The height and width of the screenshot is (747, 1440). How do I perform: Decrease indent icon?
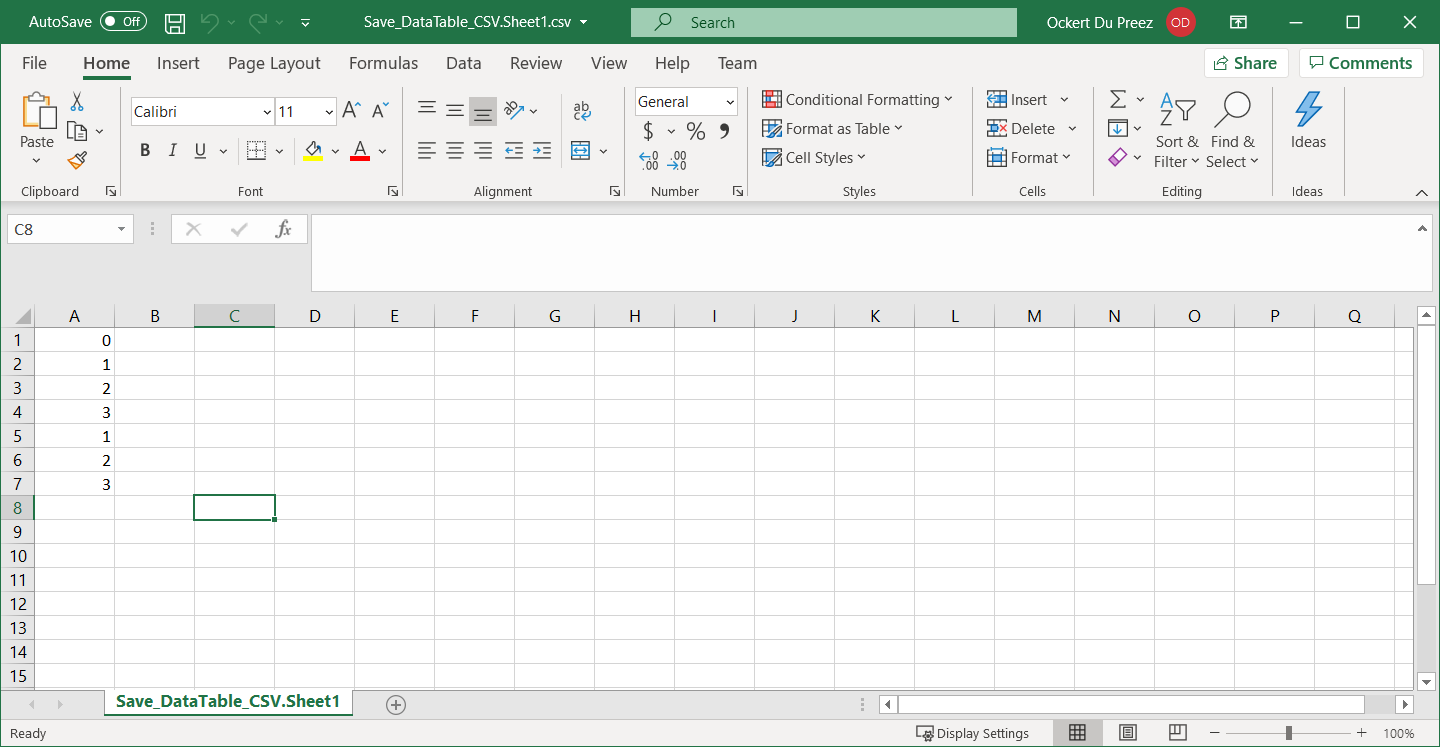coord(514,151)
